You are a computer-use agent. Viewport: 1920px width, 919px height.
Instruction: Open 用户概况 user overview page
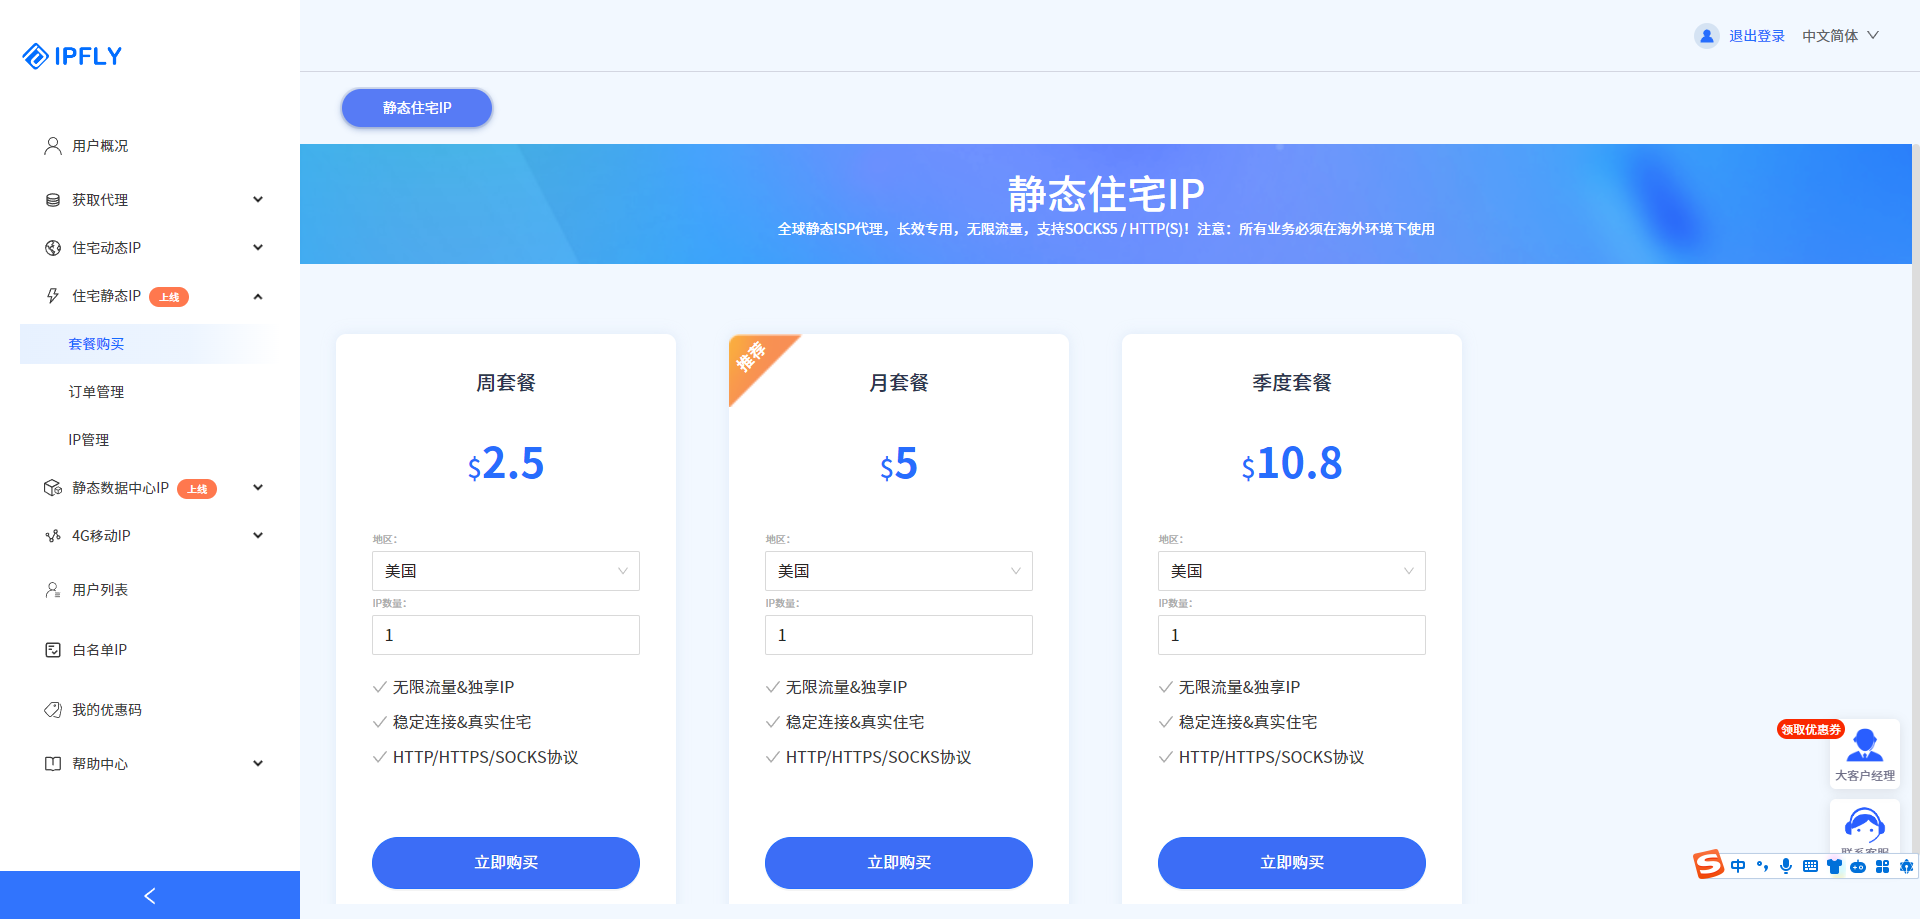tap(100, 146)
